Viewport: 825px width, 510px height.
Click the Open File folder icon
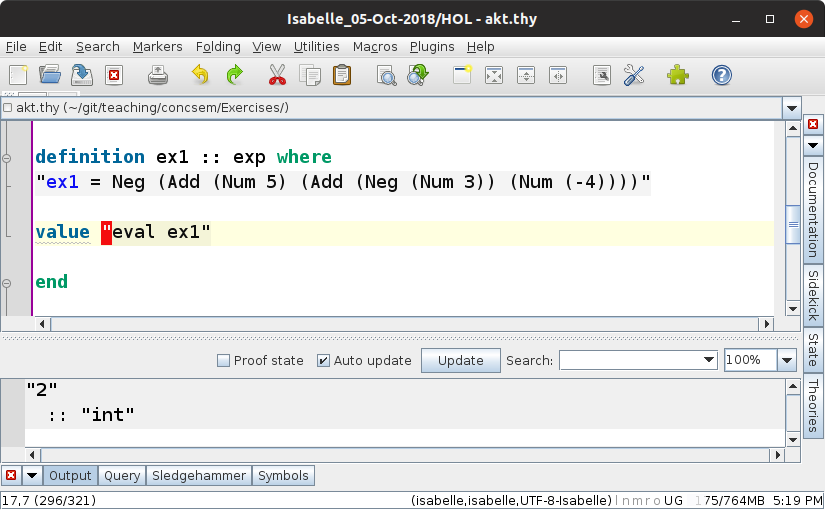pyautogui.click(x=50, y=75)
